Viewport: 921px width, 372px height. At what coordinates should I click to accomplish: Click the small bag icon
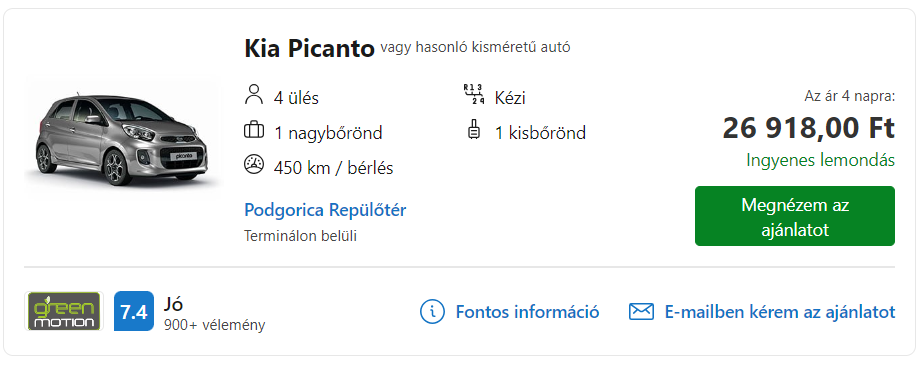tap(473, 130)
